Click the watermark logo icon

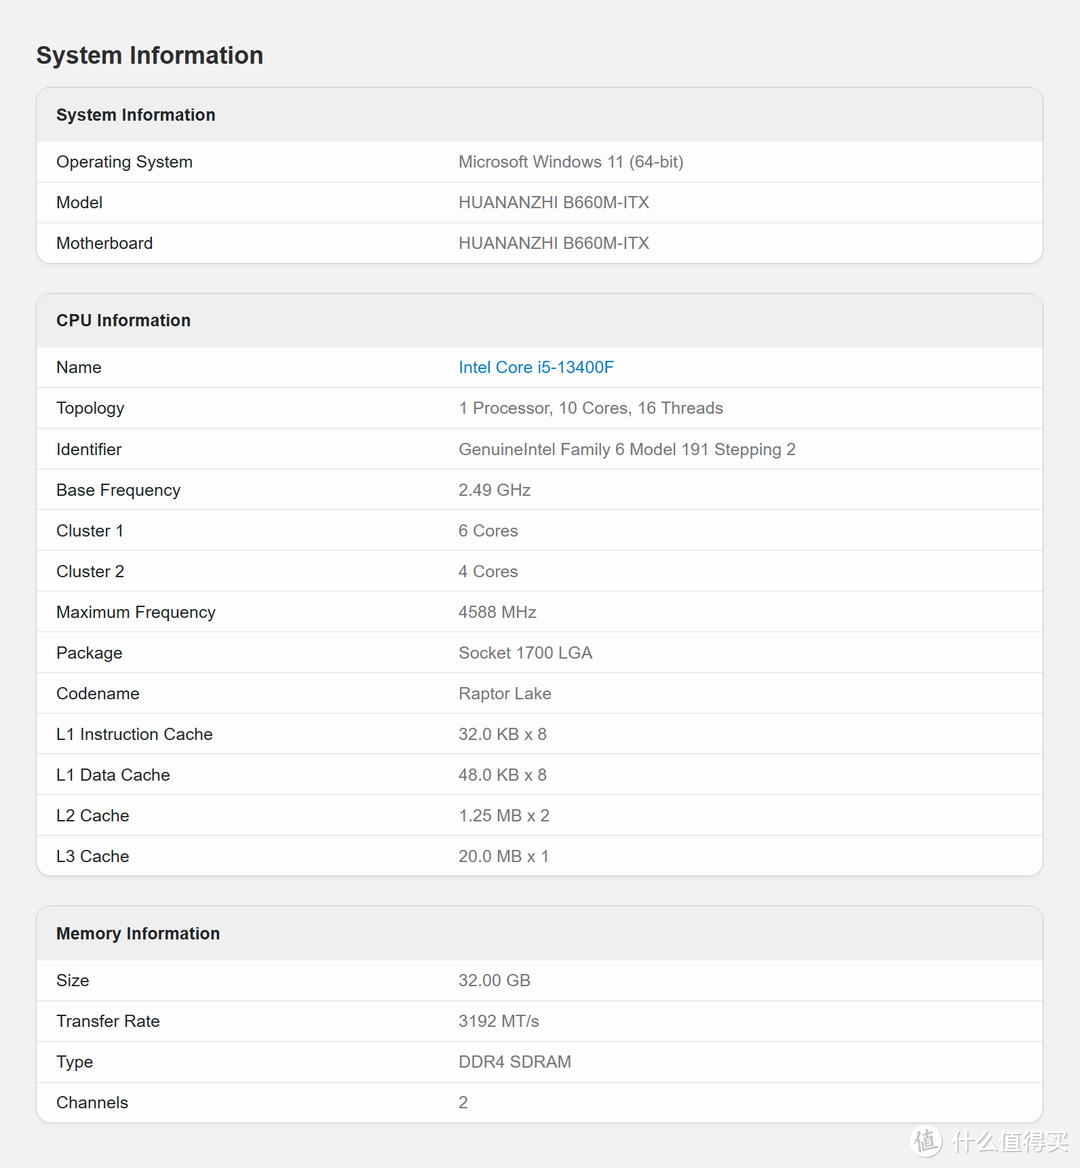coord(927,1140)
